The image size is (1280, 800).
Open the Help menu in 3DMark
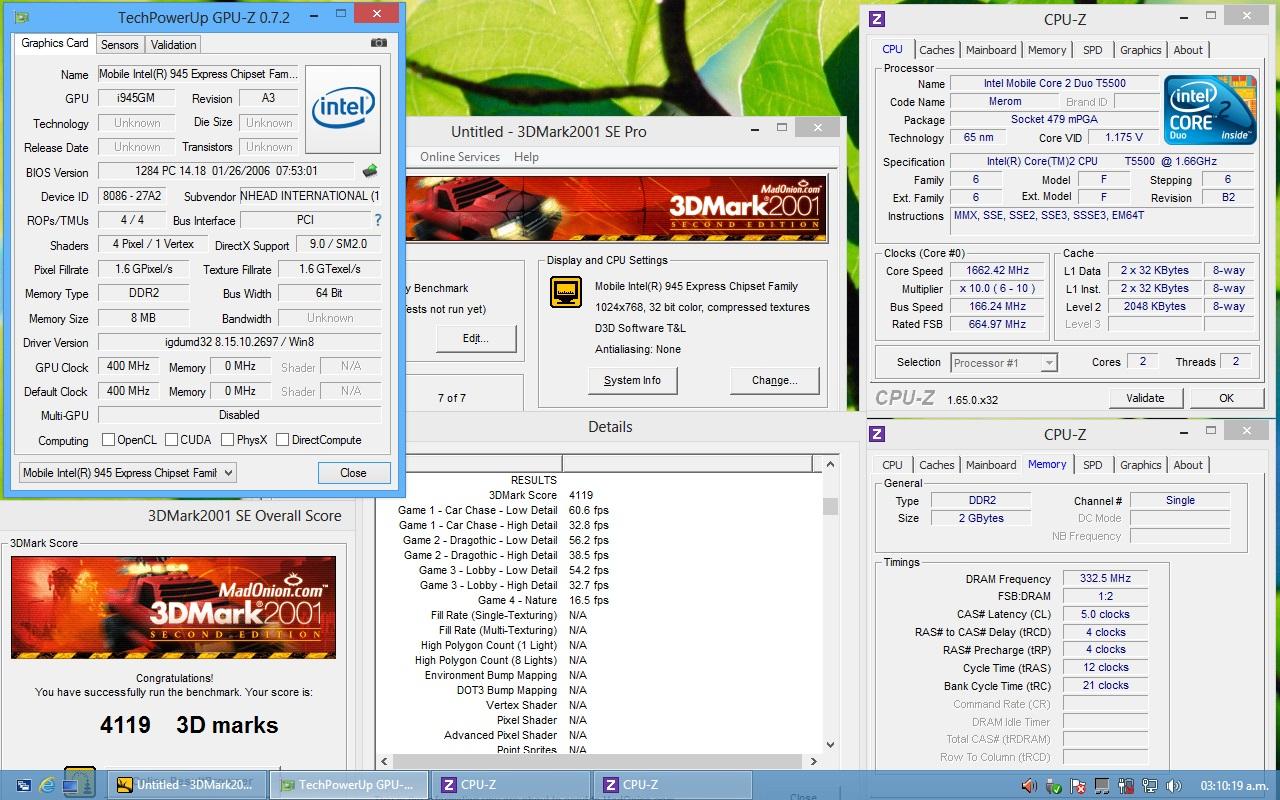[x=526, y=157]
